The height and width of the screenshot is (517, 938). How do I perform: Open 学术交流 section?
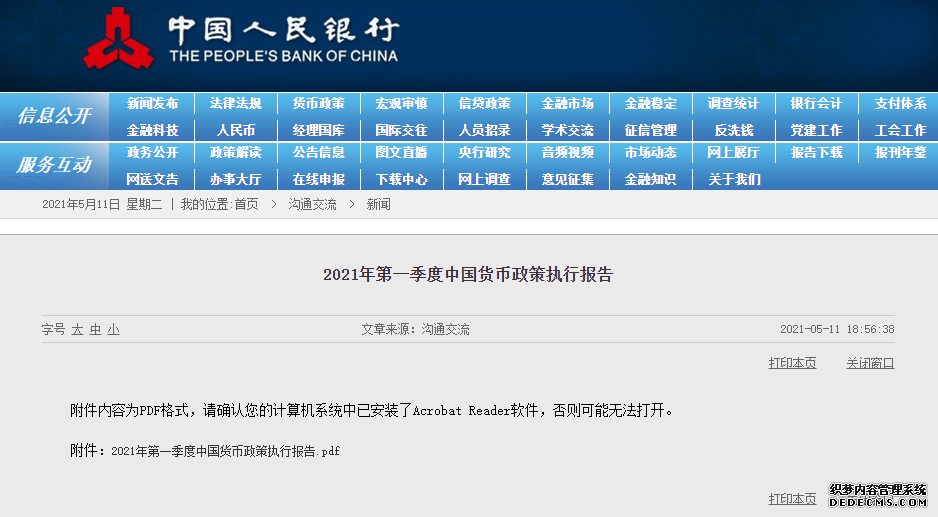[x=568, y=130]
